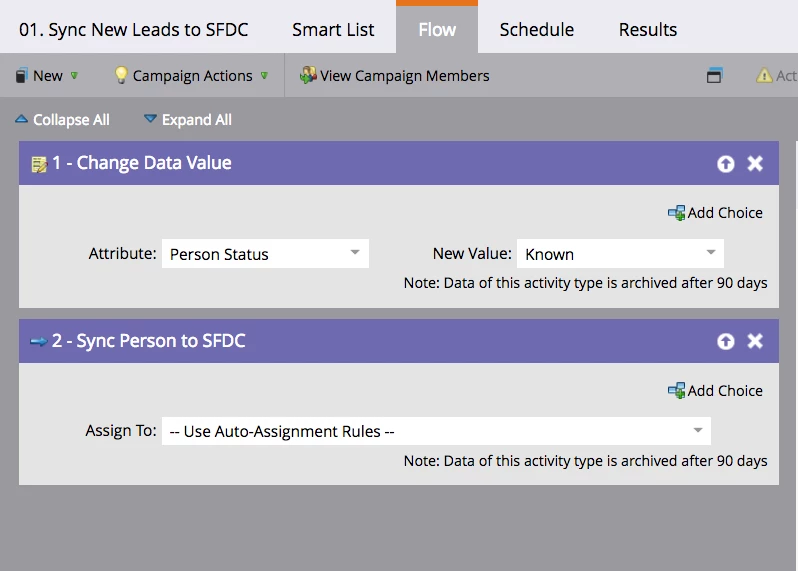Click View Campaign Members

pos(395,76)
